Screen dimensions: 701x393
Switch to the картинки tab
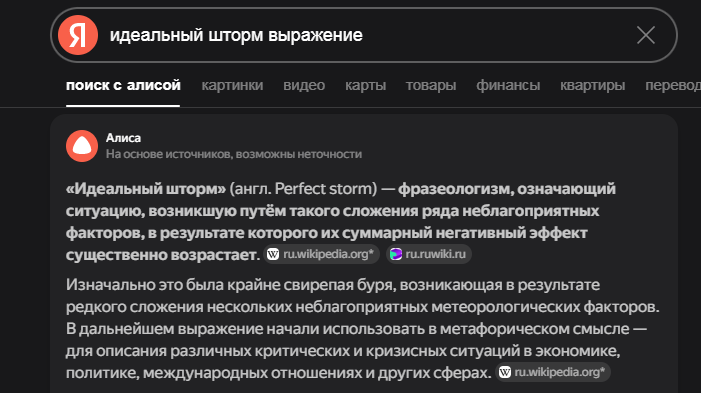point(232,85)
